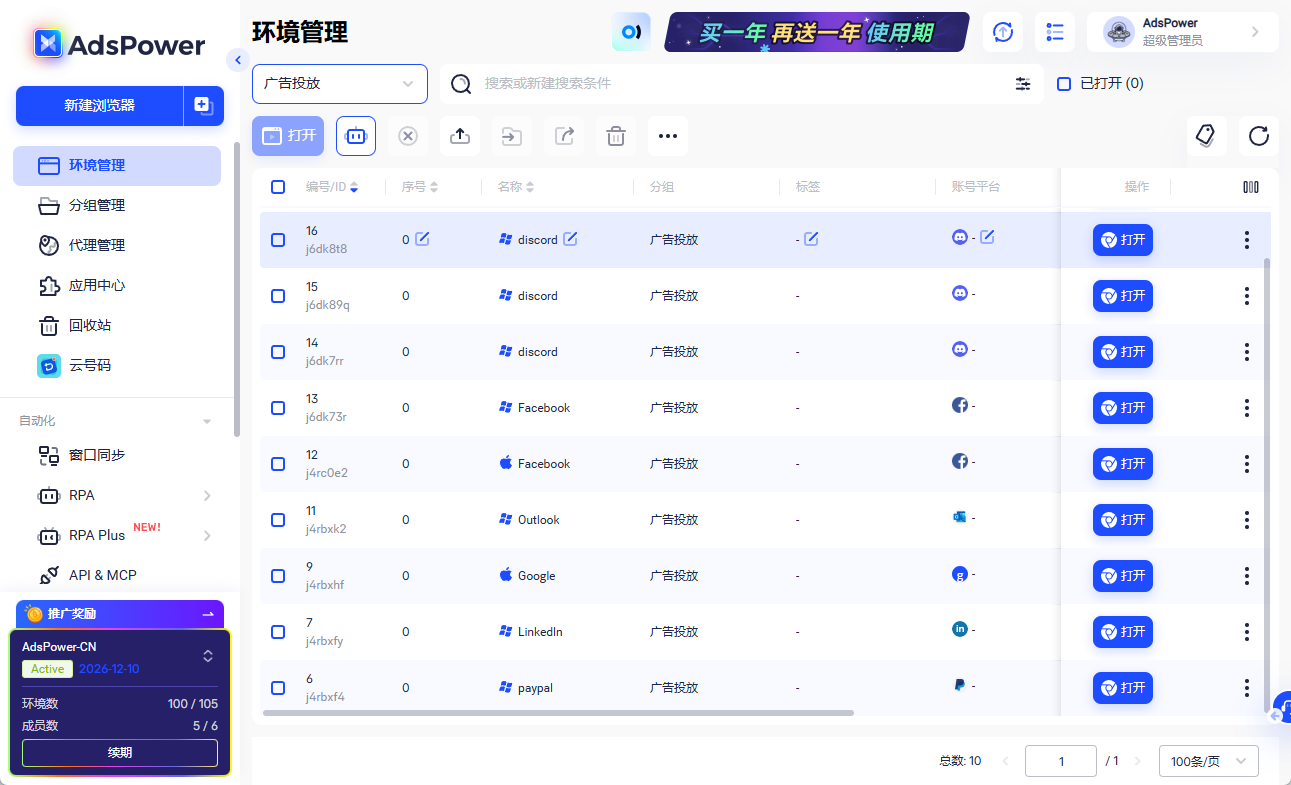Click the move to group folder icon
Screen dimensions: 1291x785
point(511,135)
